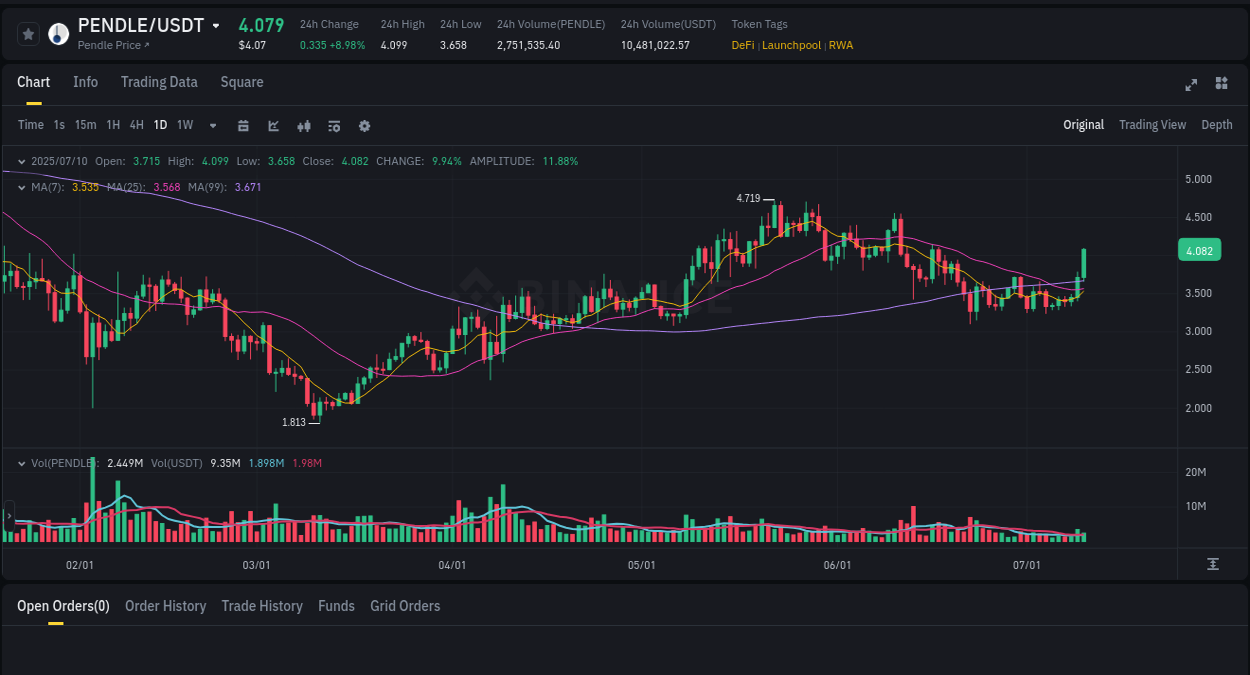Screen dimensions: 1250x675
Task: Select the 4H timeframe
Action: (136, 125)
